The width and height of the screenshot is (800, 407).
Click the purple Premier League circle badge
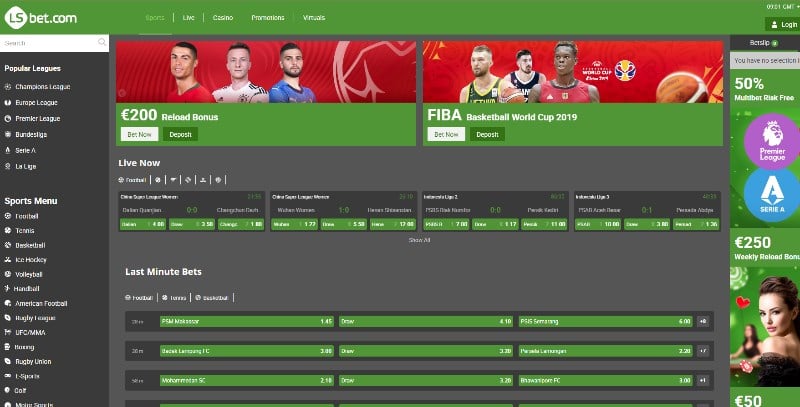pos(772,141)
